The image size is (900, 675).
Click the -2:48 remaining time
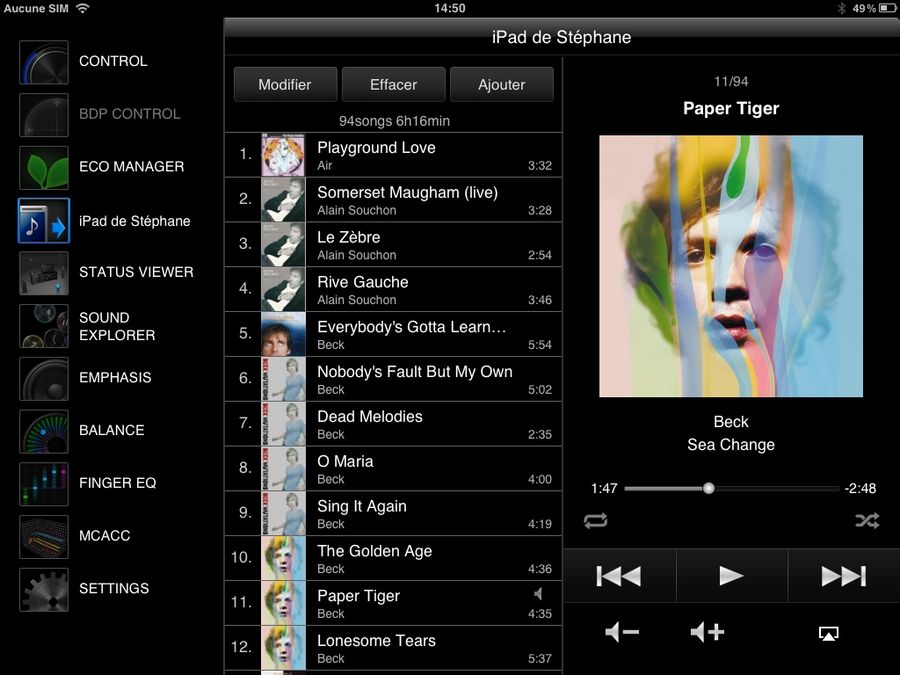pos(860,488)
